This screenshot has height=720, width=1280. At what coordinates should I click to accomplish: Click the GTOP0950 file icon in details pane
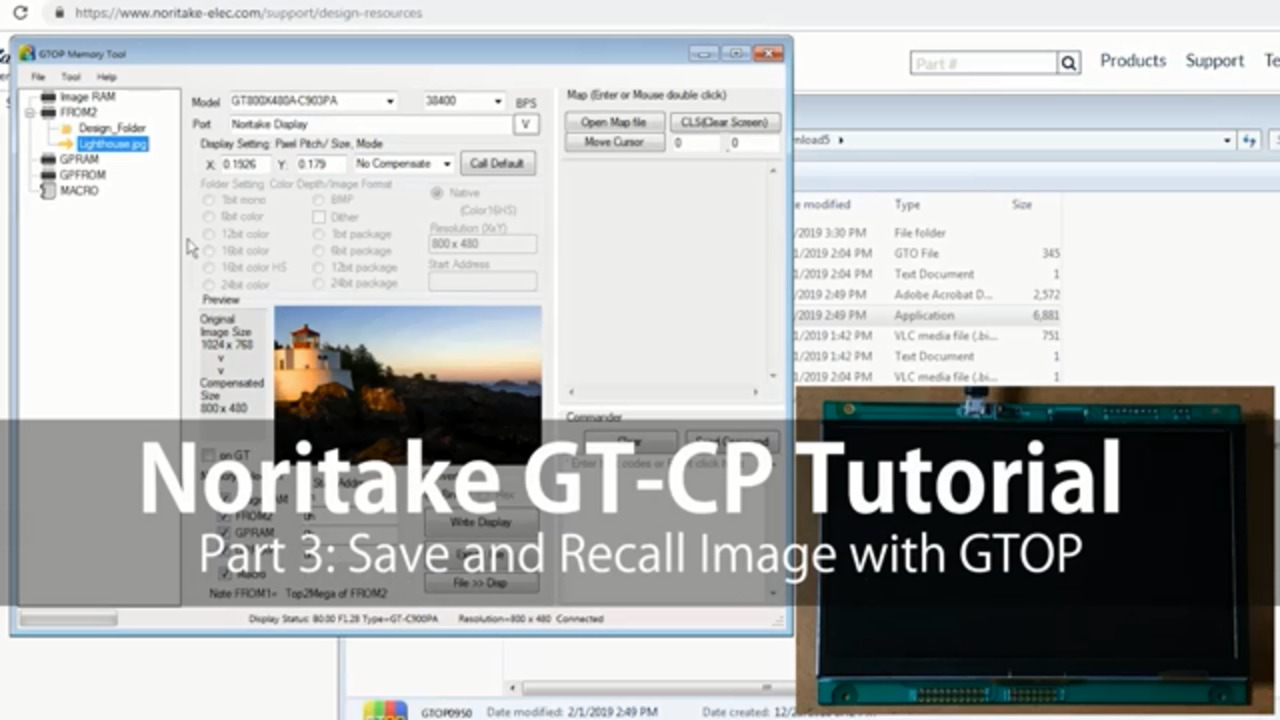coord(385,710)
